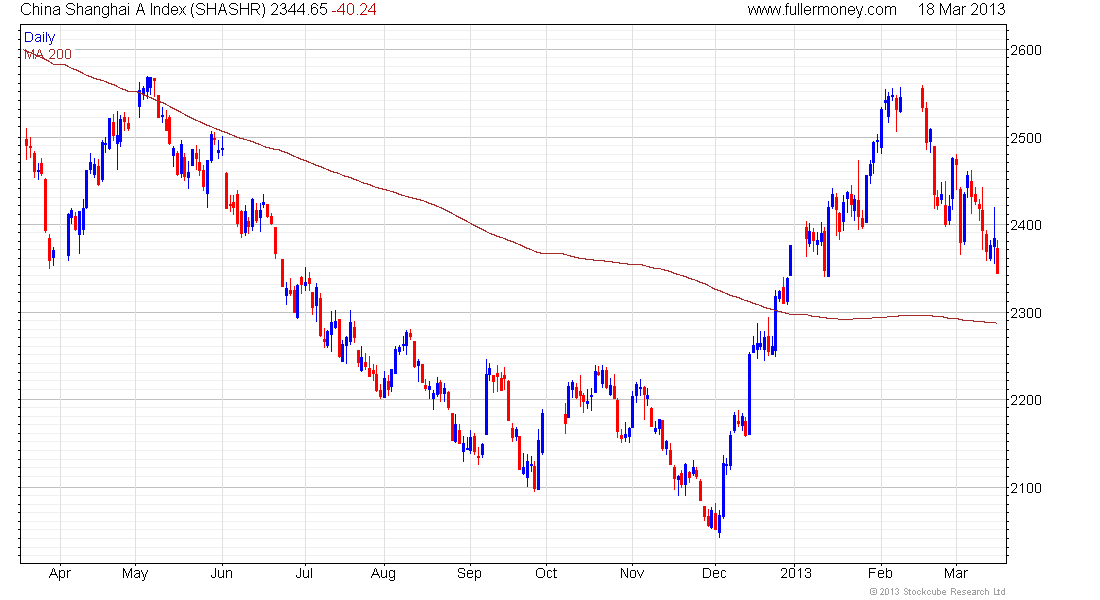The width and height of the screenshot is (1100, 600).
Task: Click the Nov month axis label
Action: point(631,573)
